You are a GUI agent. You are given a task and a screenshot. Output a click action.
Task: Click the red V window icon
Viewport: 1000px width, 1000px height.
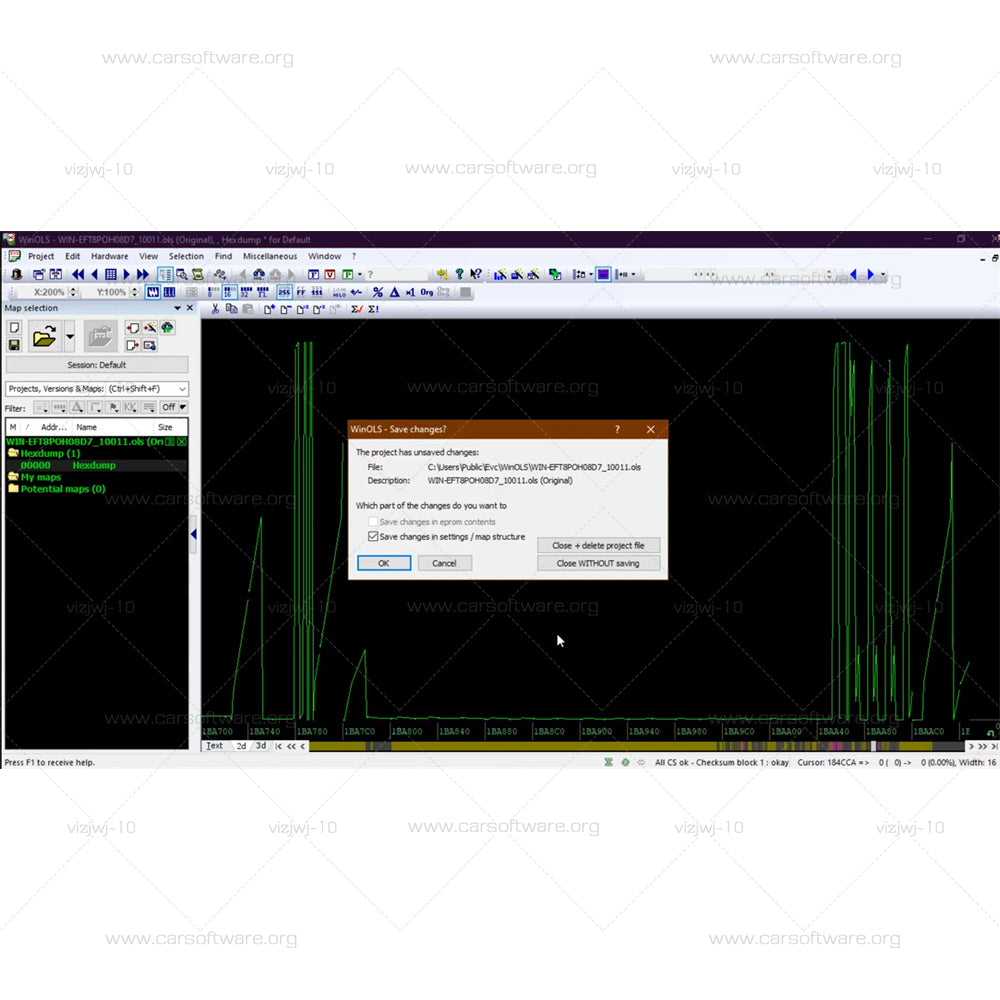click(330, 274)
